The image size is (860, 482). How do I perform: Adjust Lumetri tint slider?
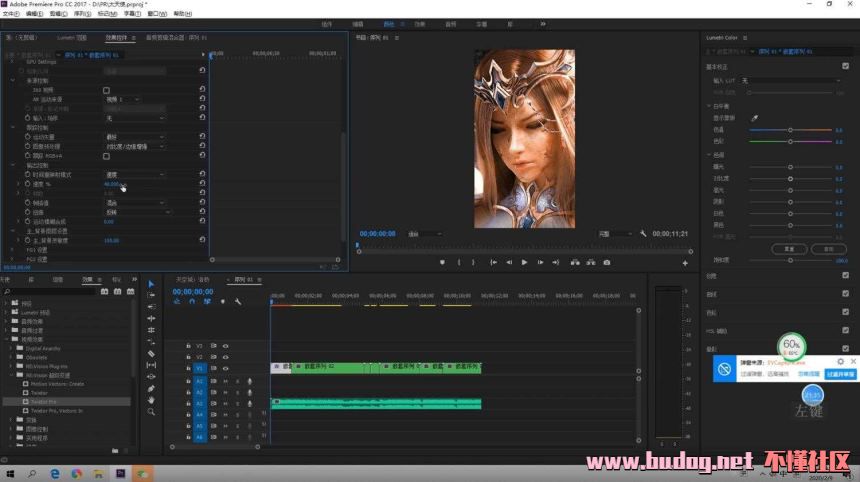(790, 141)
